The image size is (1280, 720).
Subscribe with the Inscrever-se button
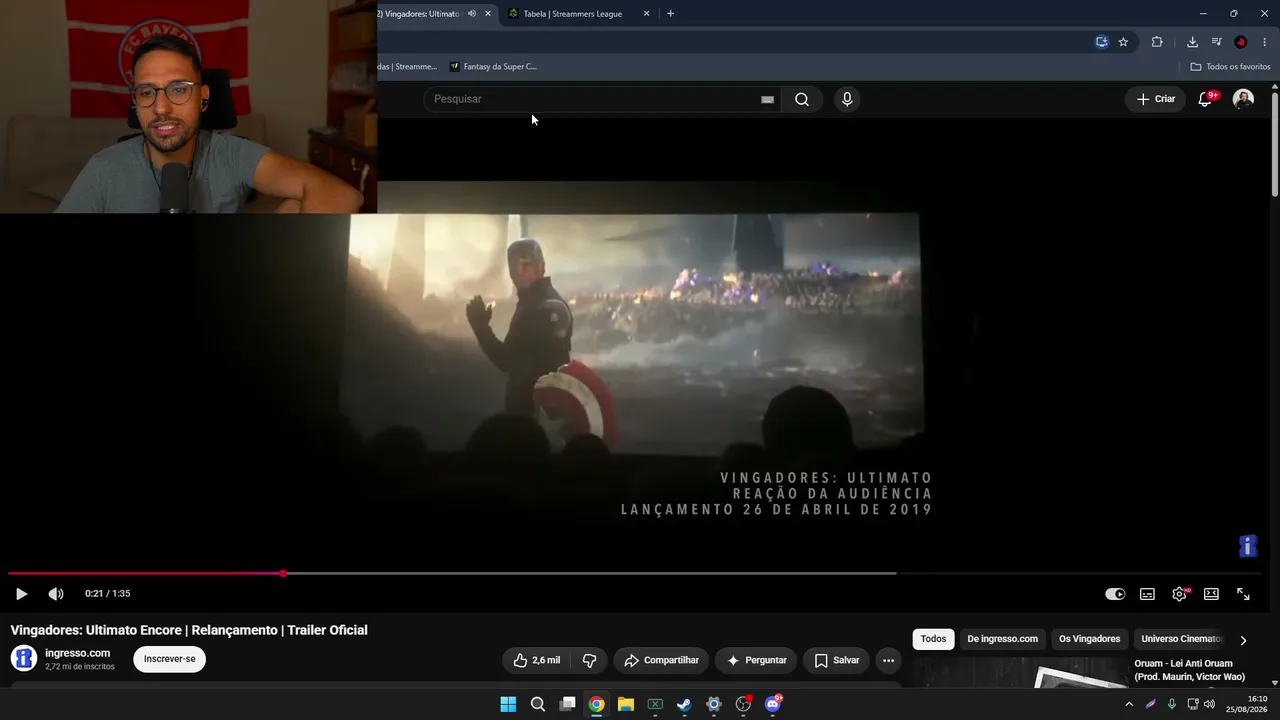point(170,659)
